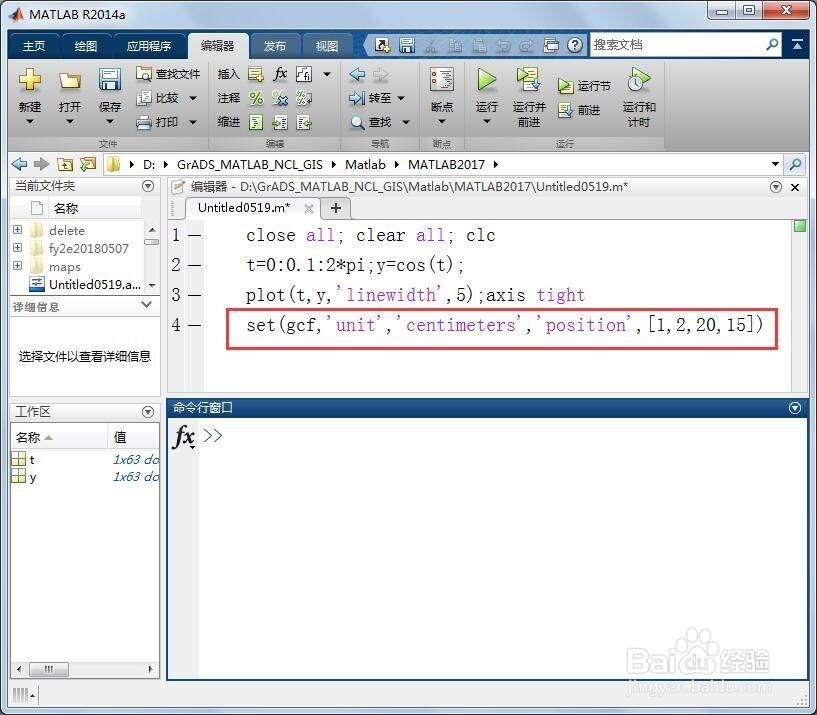The height and width of the screenshot is (715, 817).
Task: Click the Compare files icon
Action: (144, 98)
